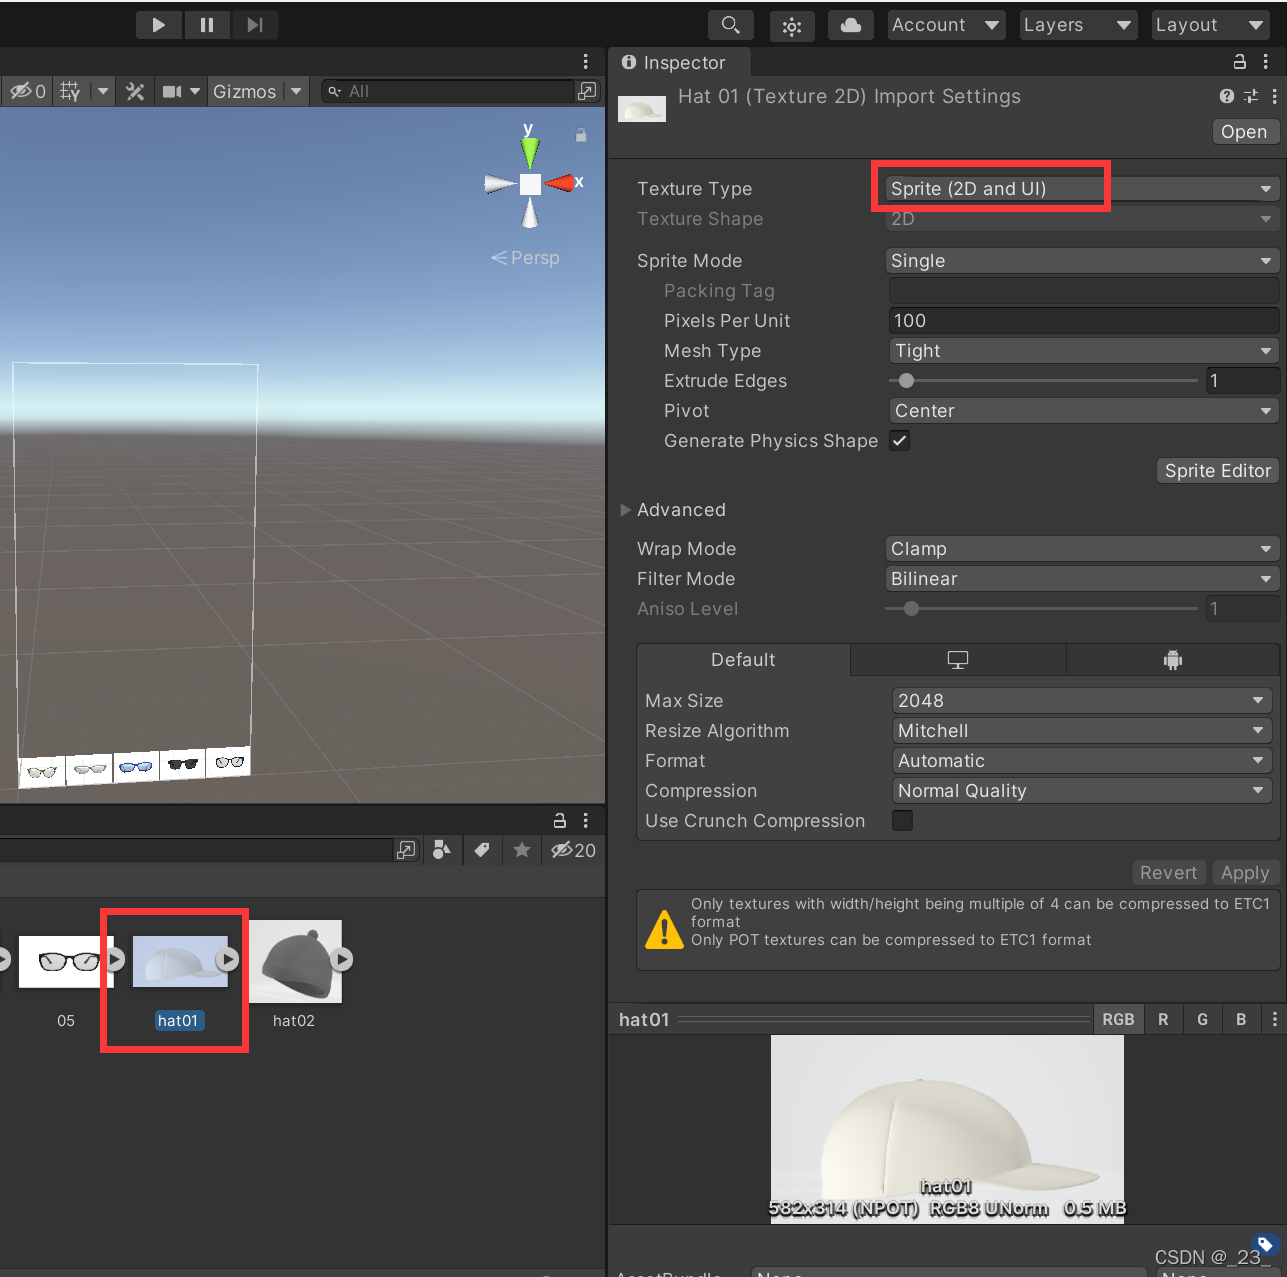Open component tools wrench icon
Screen dimensions: 1287x1277
(135, 91)
